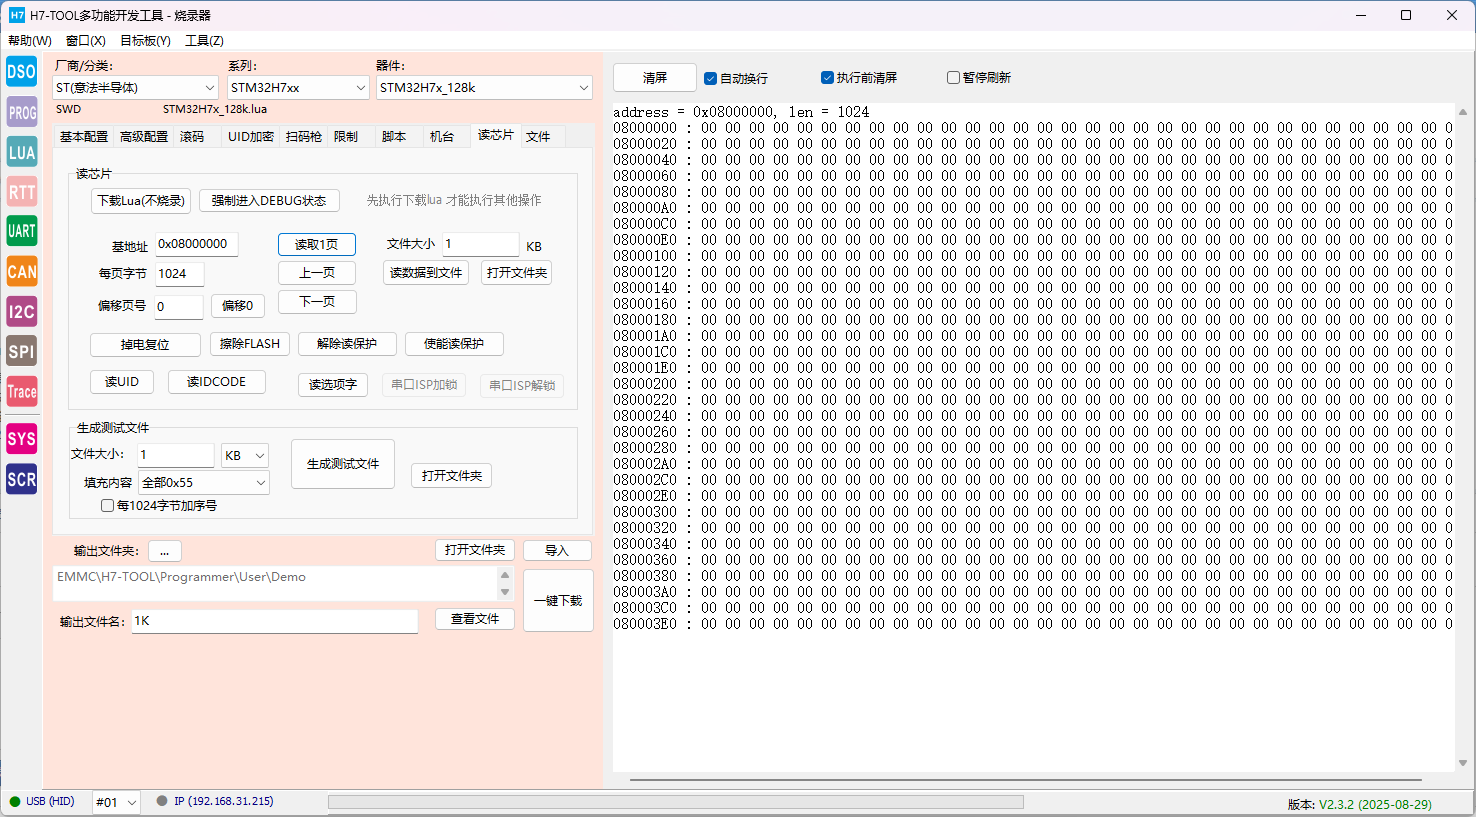Switch to the 扫码枪 tab
Image resolution: width=1476 pixels, height=817 pixels.
tap(304, 137)
